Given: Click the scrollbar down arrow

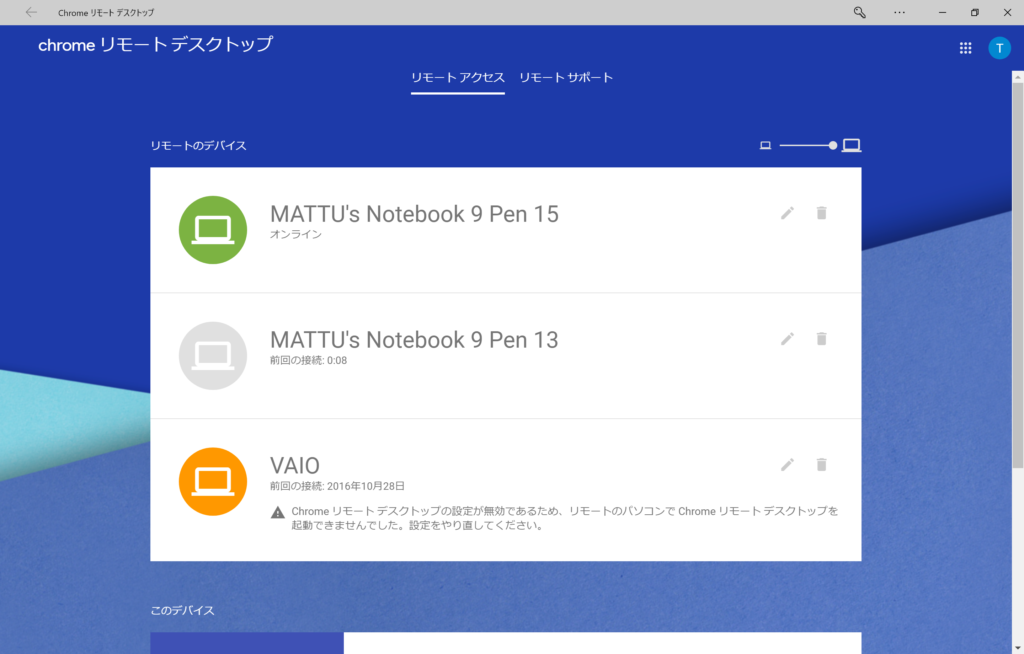Looking at the screenshot, I should click(1017, 648).
